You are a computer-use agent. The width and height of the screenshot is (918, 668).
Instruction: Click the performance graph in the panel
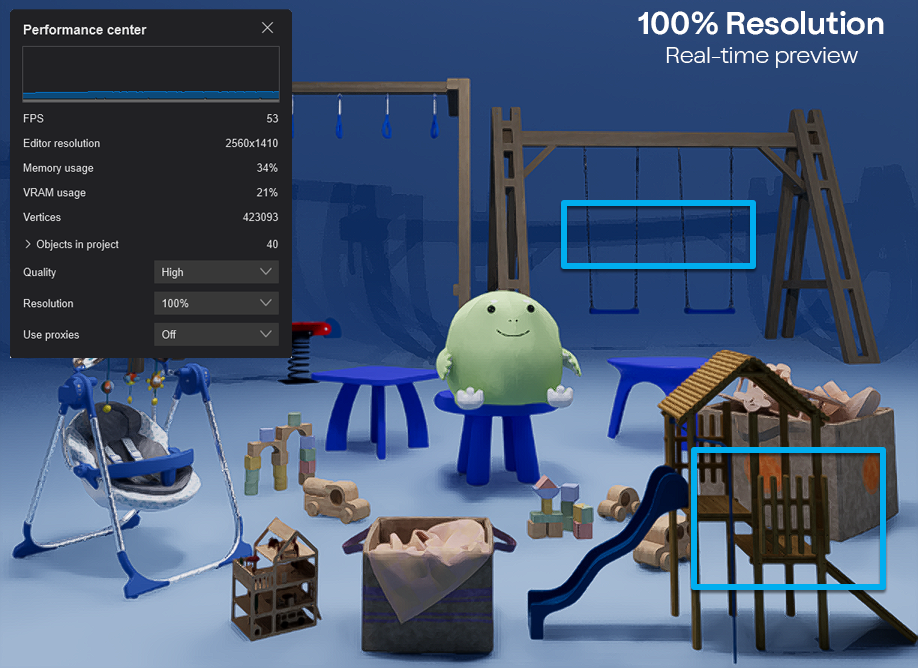[151, 74]
